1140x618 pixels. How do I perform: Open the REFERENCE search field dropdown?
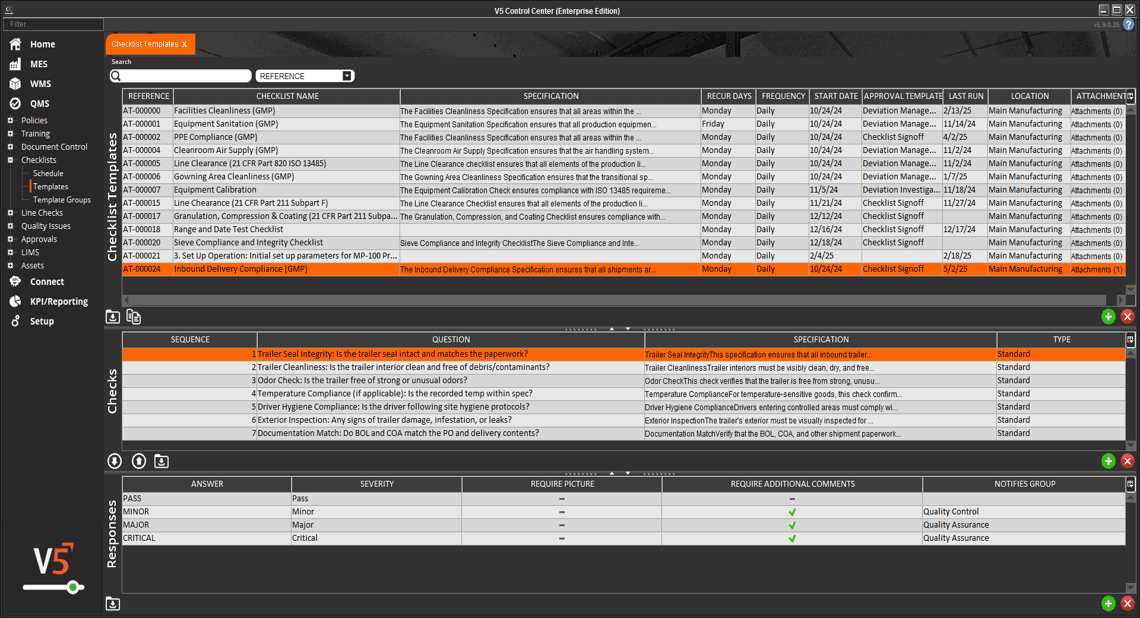pos(347,76)
